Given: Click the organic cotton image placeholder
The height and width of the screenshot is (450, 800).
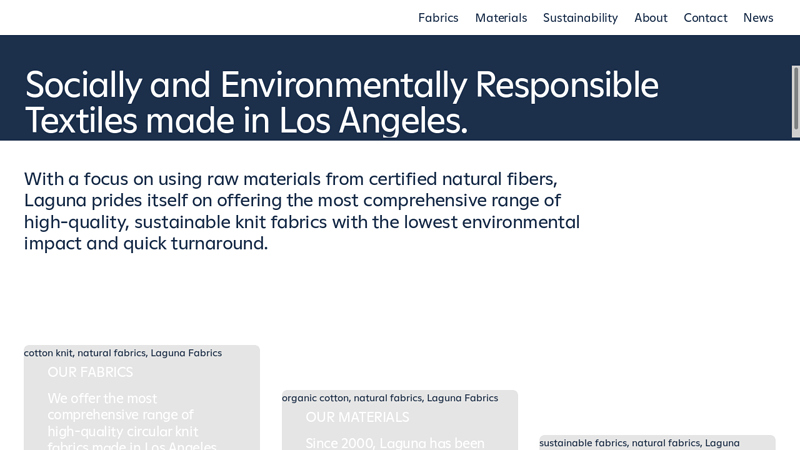Looking at the screenshot, I should tap(390, 398).
